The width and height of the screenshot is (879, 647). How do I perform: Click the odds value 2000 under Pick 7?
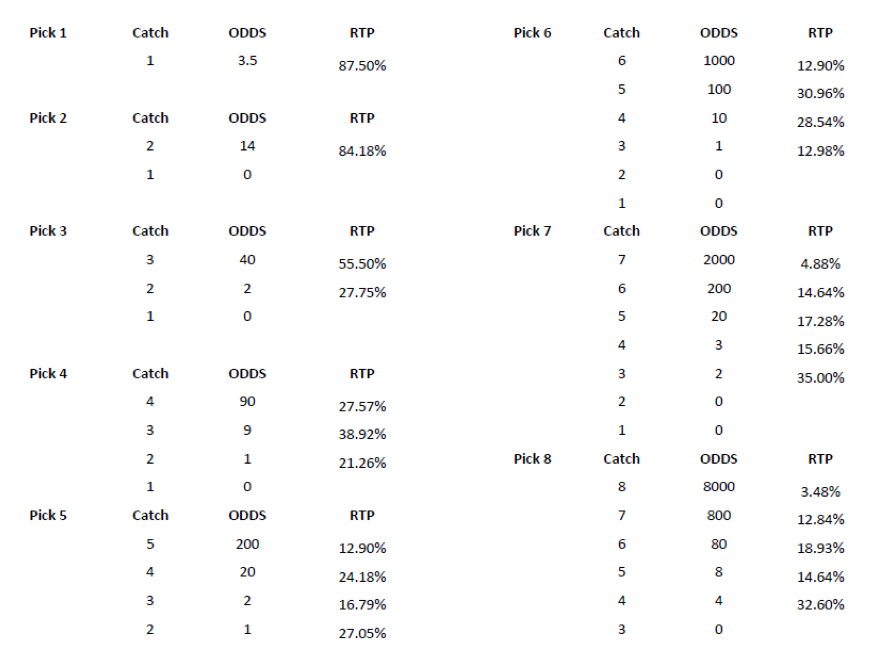click(719, 260)
